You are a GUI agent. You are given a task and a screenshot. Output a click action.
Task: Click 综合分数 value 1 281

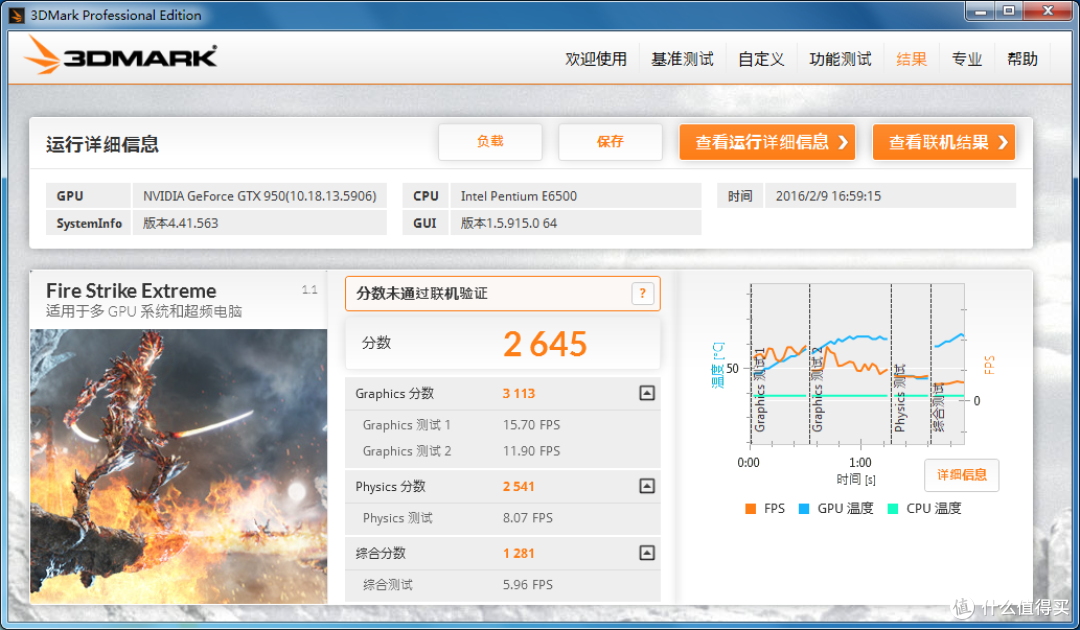(519, 554)
